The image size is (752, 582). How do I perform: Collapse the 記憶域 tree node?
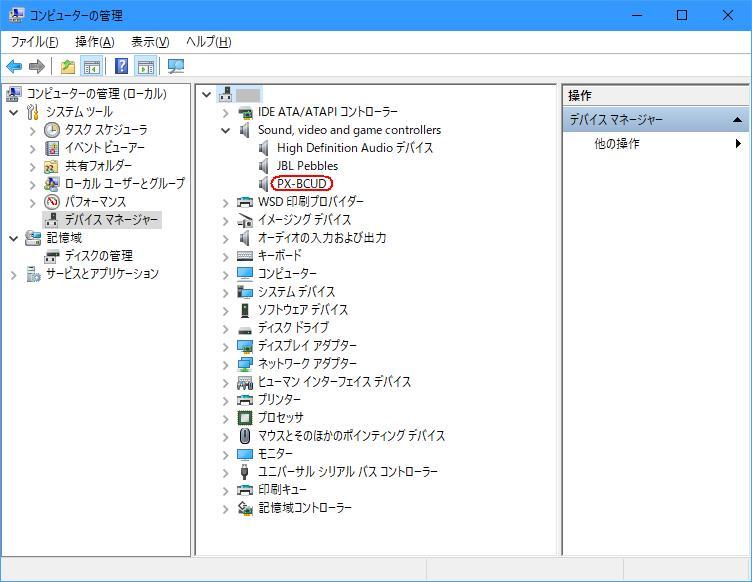point(14,238)
